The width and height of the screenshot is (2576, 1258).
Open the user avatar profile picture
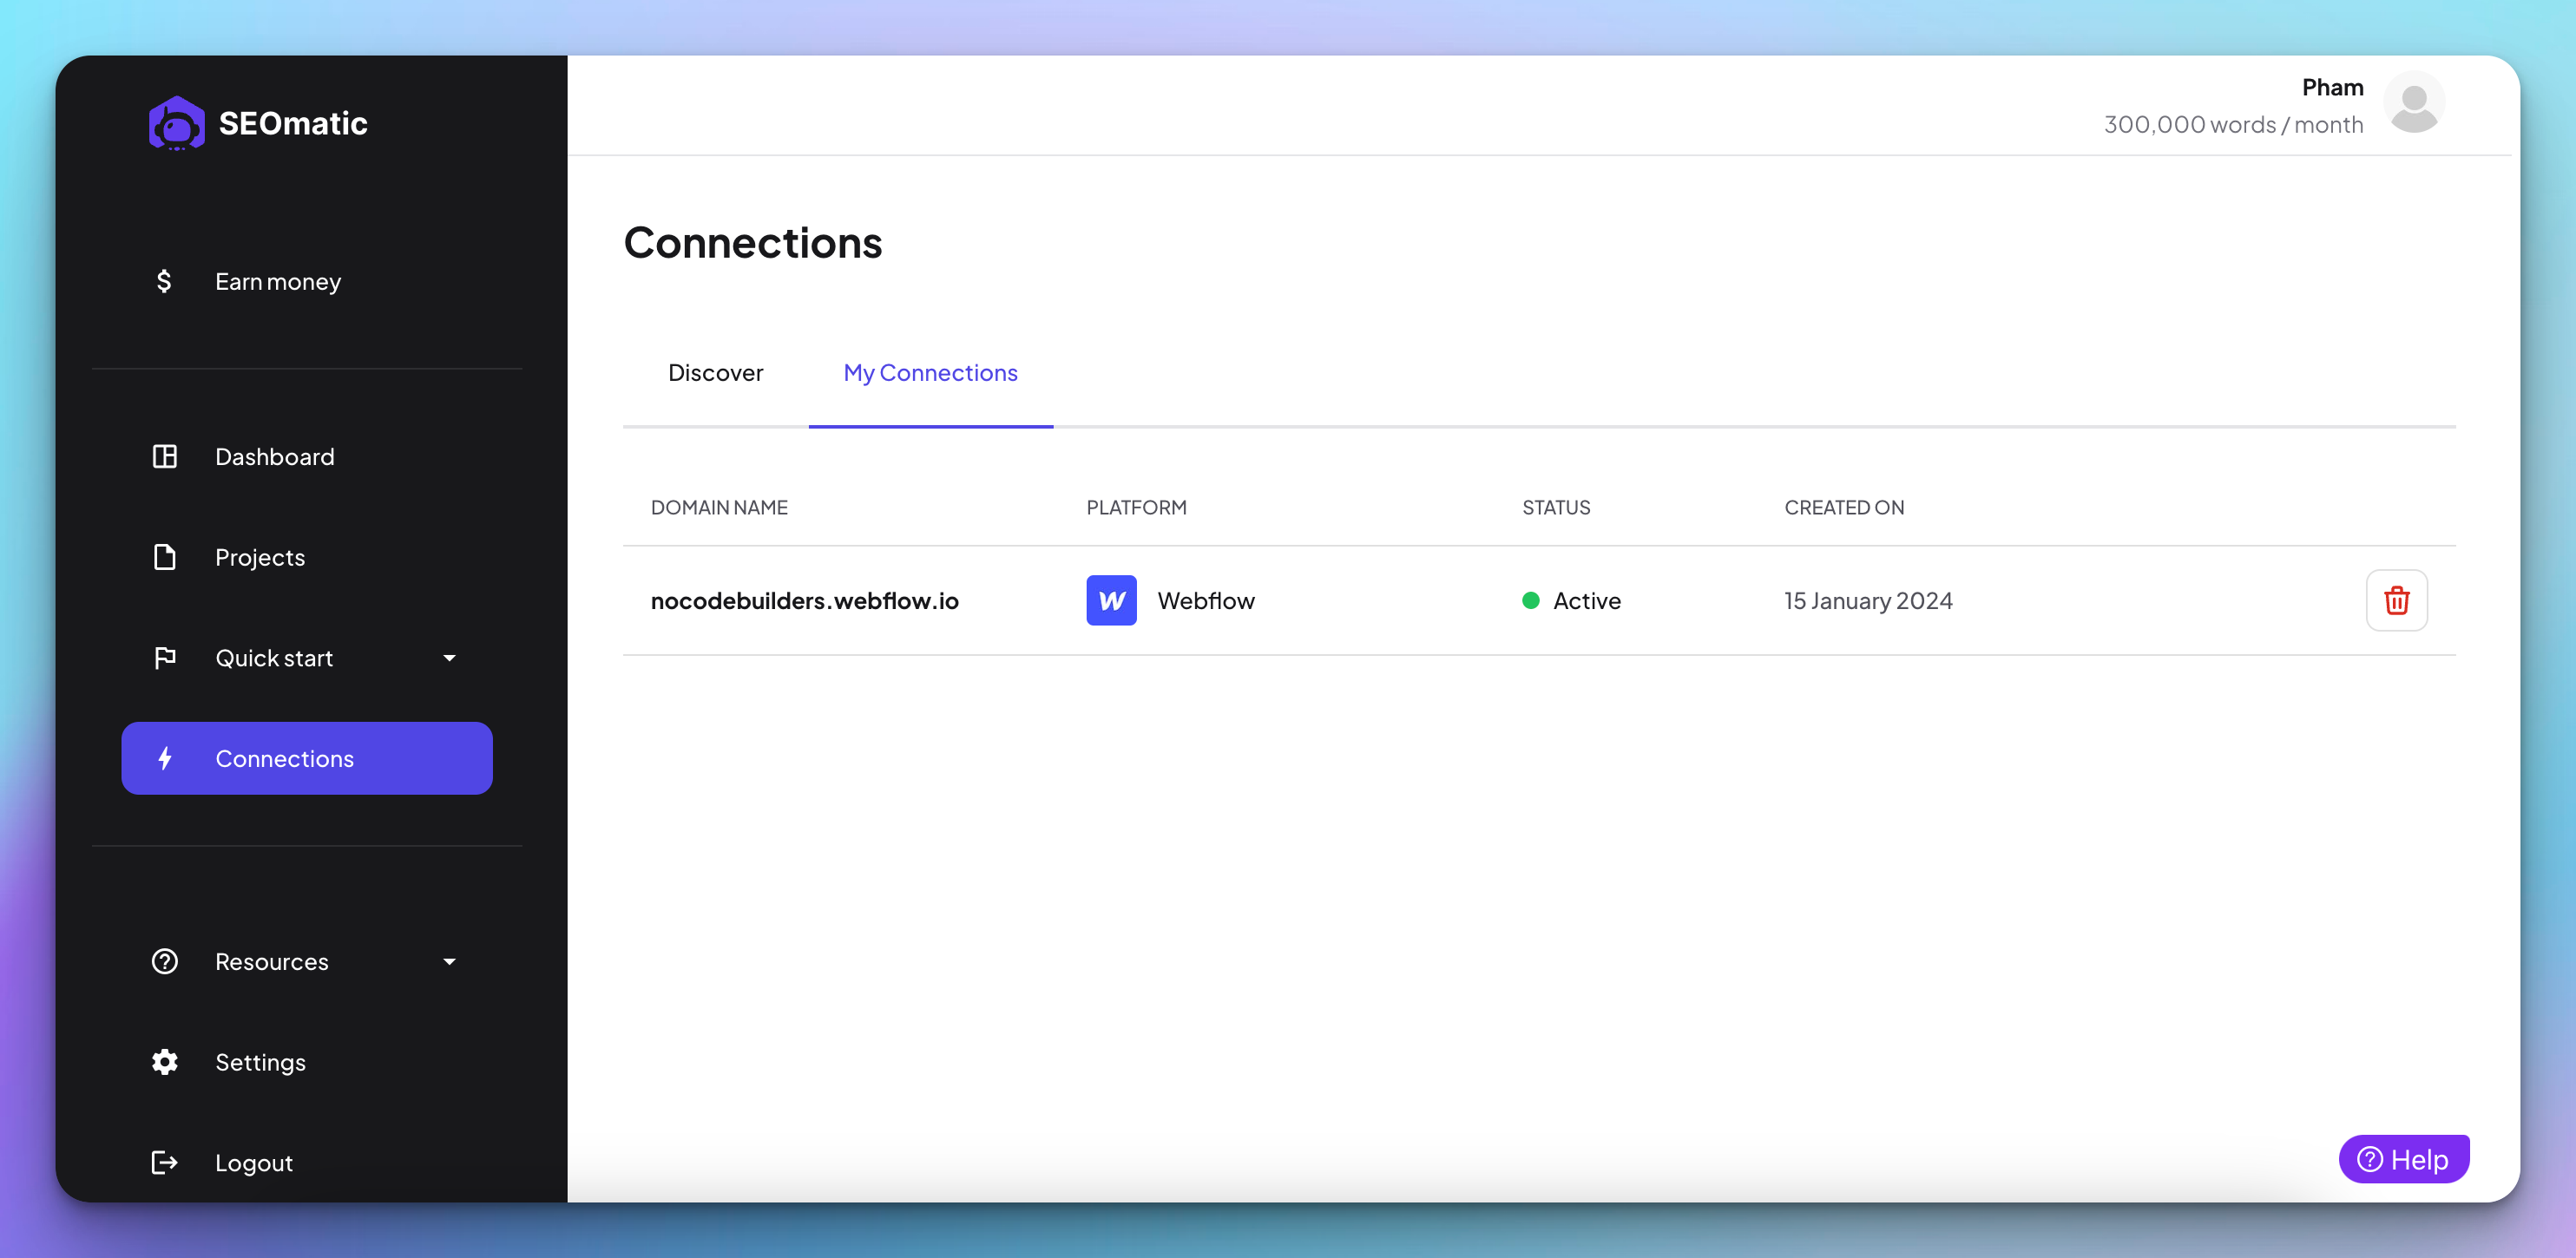[x=2413, y=102]
